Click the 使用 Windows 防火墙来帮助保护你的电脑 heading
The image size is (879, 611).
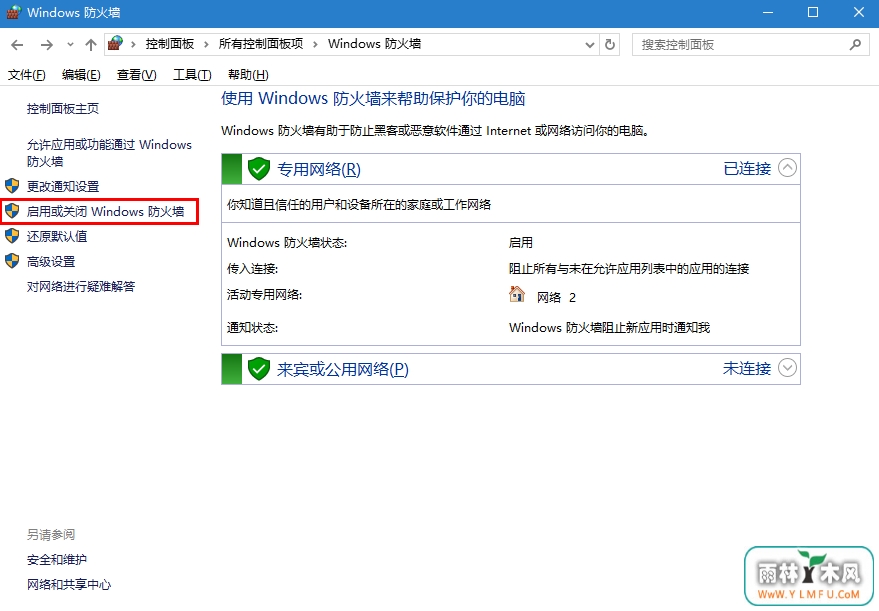(373, 99)
